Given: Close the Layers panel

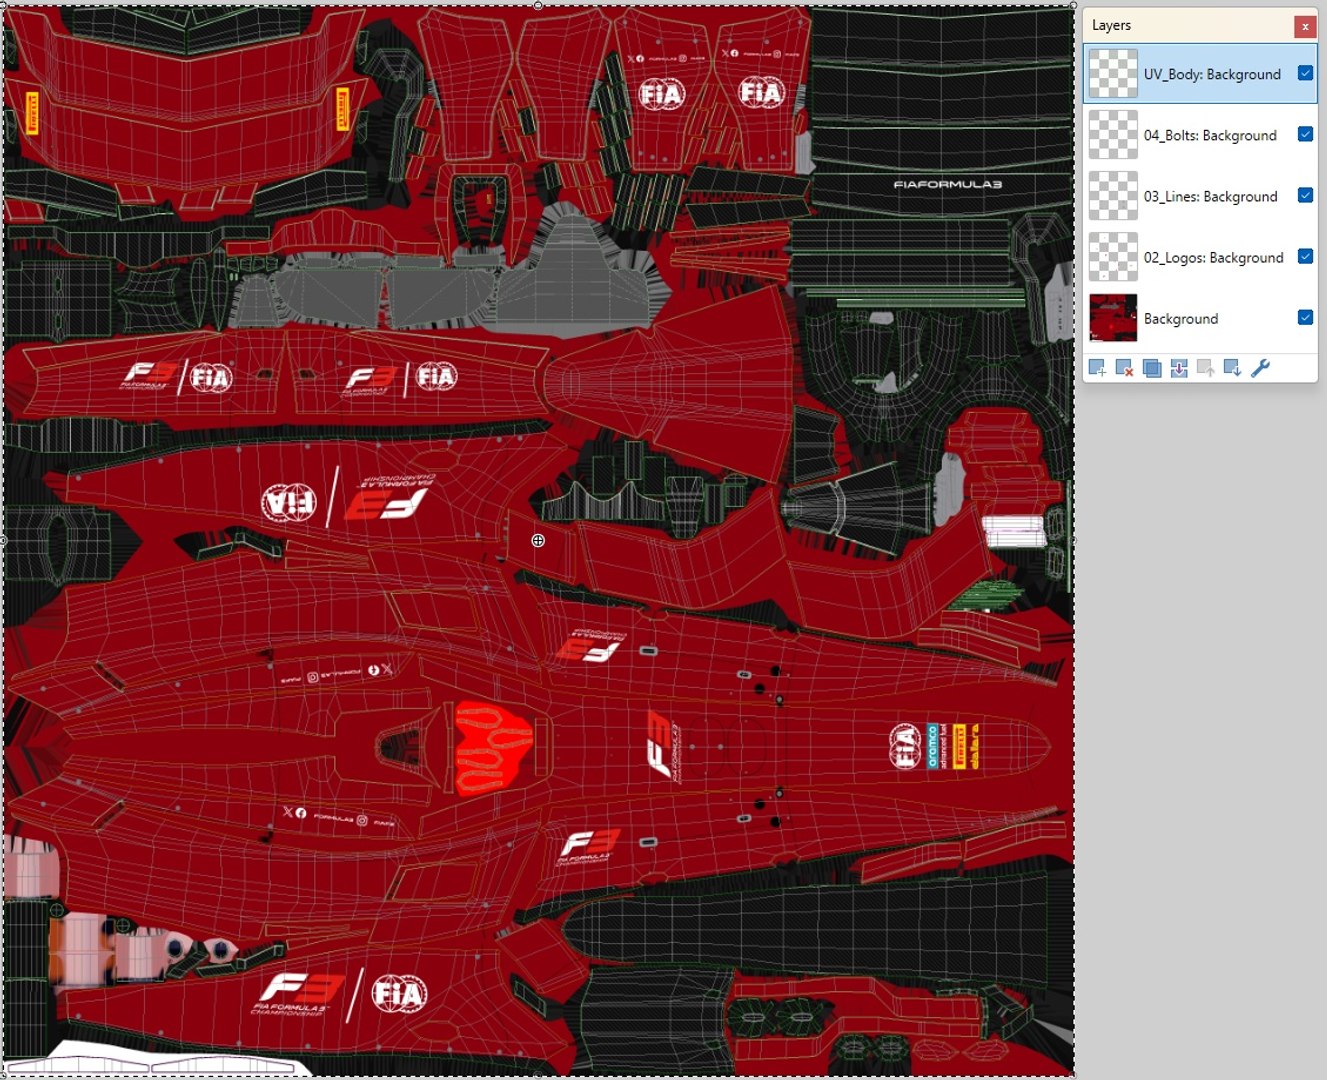Looking at the screenshot, I should [x=1305, y=26].
